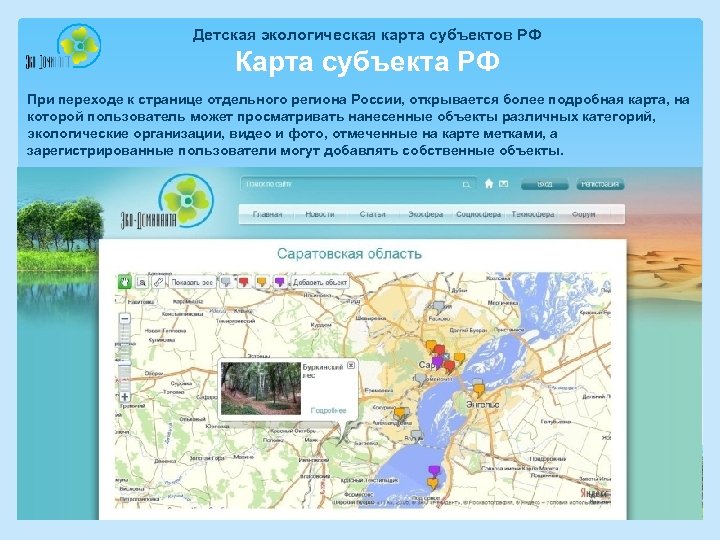Viewport: 720px width, 540px height.
Task: Click the 'Регистрация' button
Action: point(600,184)
